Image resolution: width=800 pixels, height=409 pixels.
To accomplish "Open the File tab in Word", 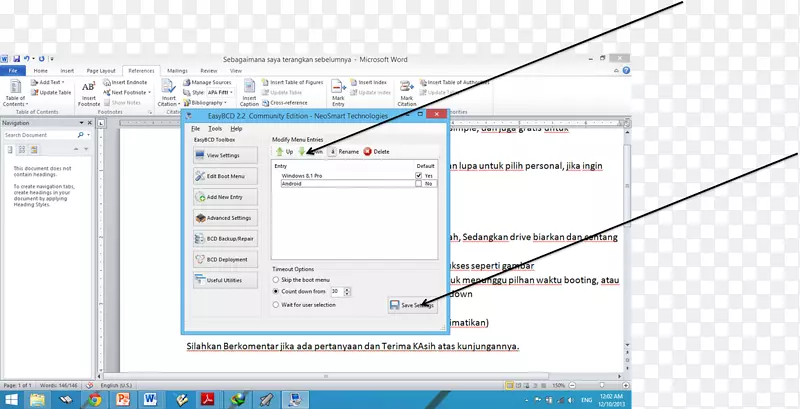I will point(12,71).
